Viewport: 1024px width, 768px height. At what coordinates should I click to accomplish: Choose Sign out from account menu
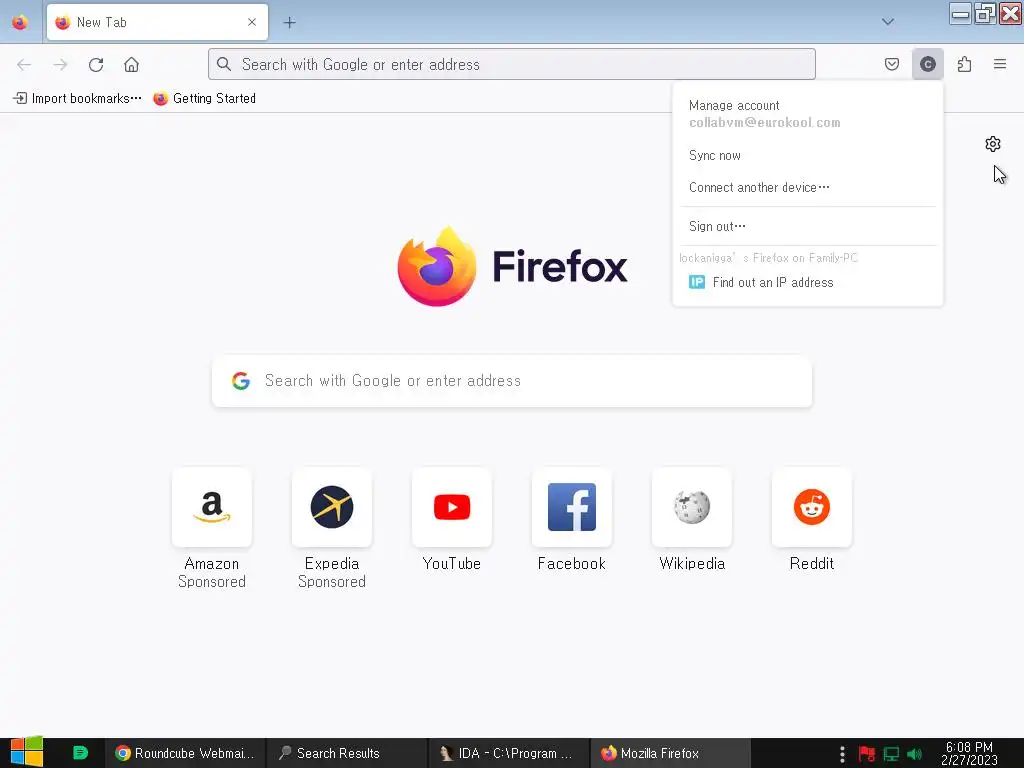tap(807, 226)
